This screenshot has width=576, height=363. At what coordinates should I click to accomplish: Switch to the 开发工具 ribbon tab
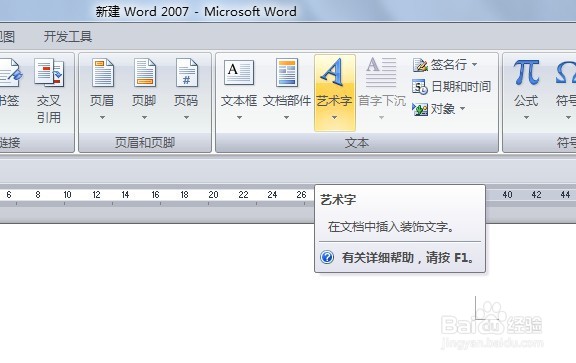68,36
